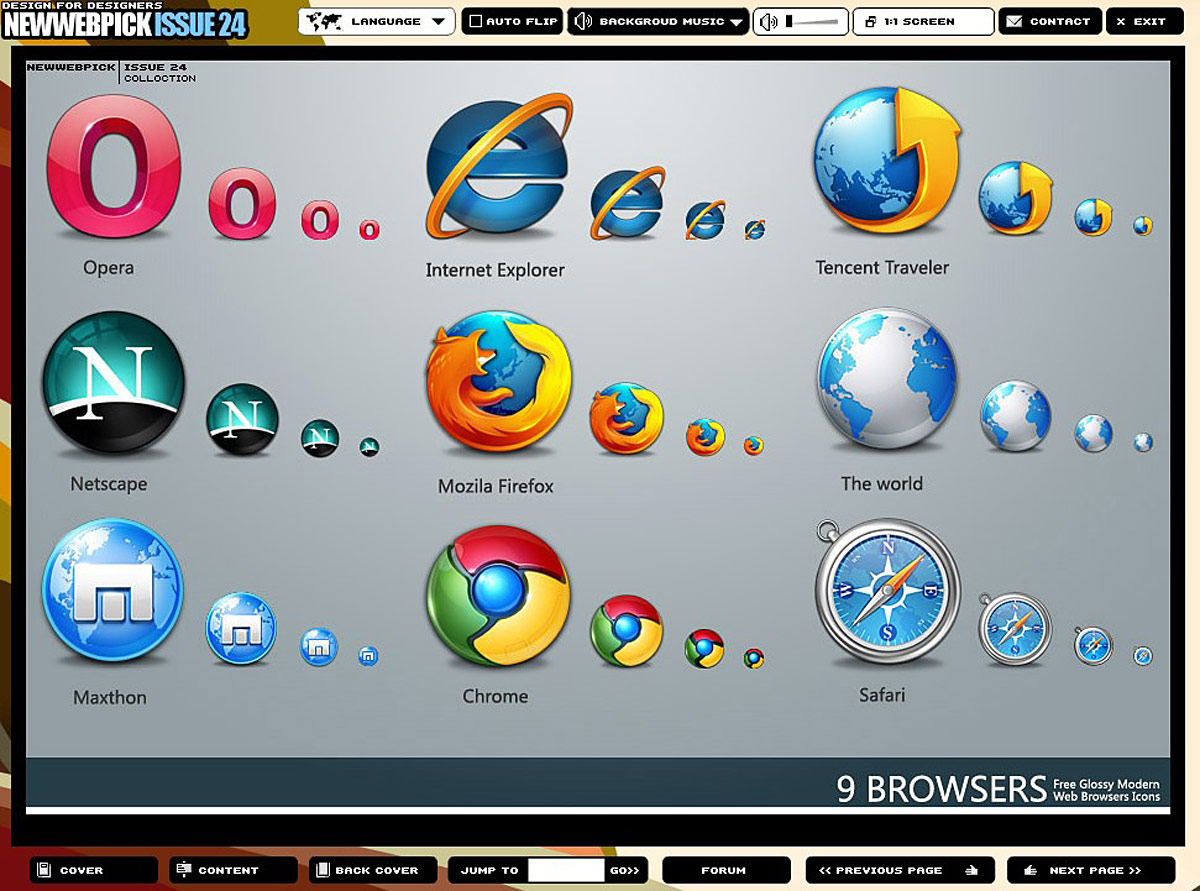Click GO>> to jump to page

(x=625, y=870)
